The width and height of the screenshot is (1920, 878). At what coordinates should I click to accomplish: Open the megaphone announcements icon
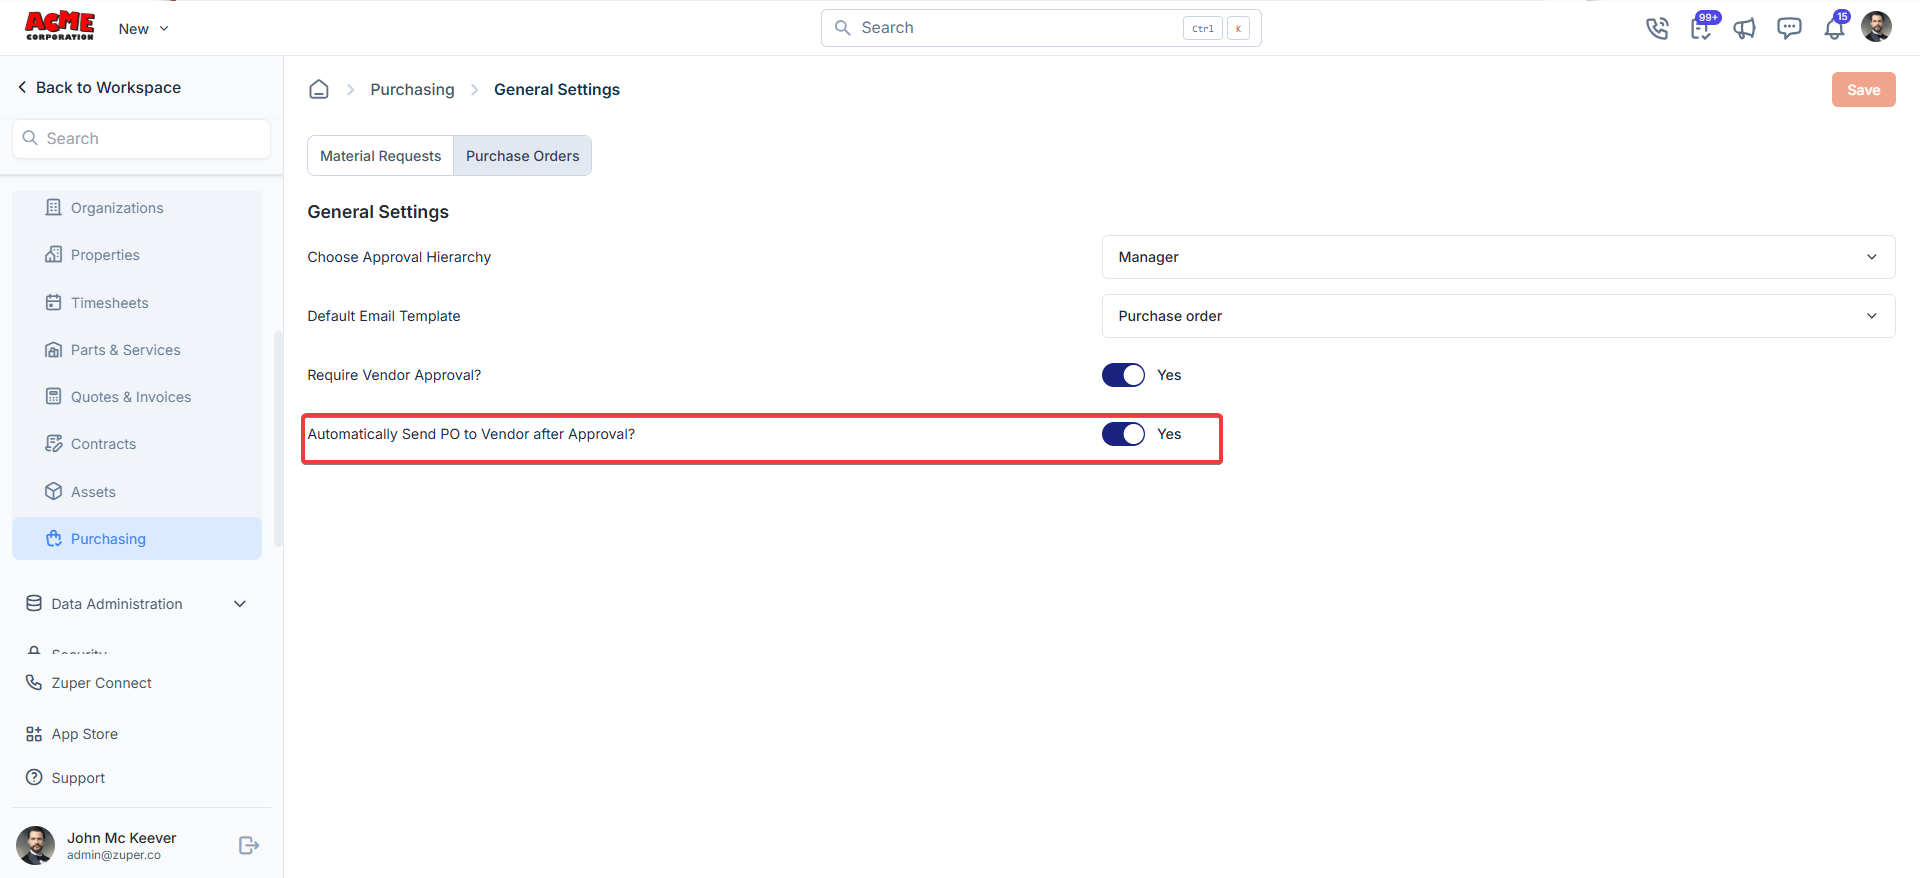[1745, 28]
